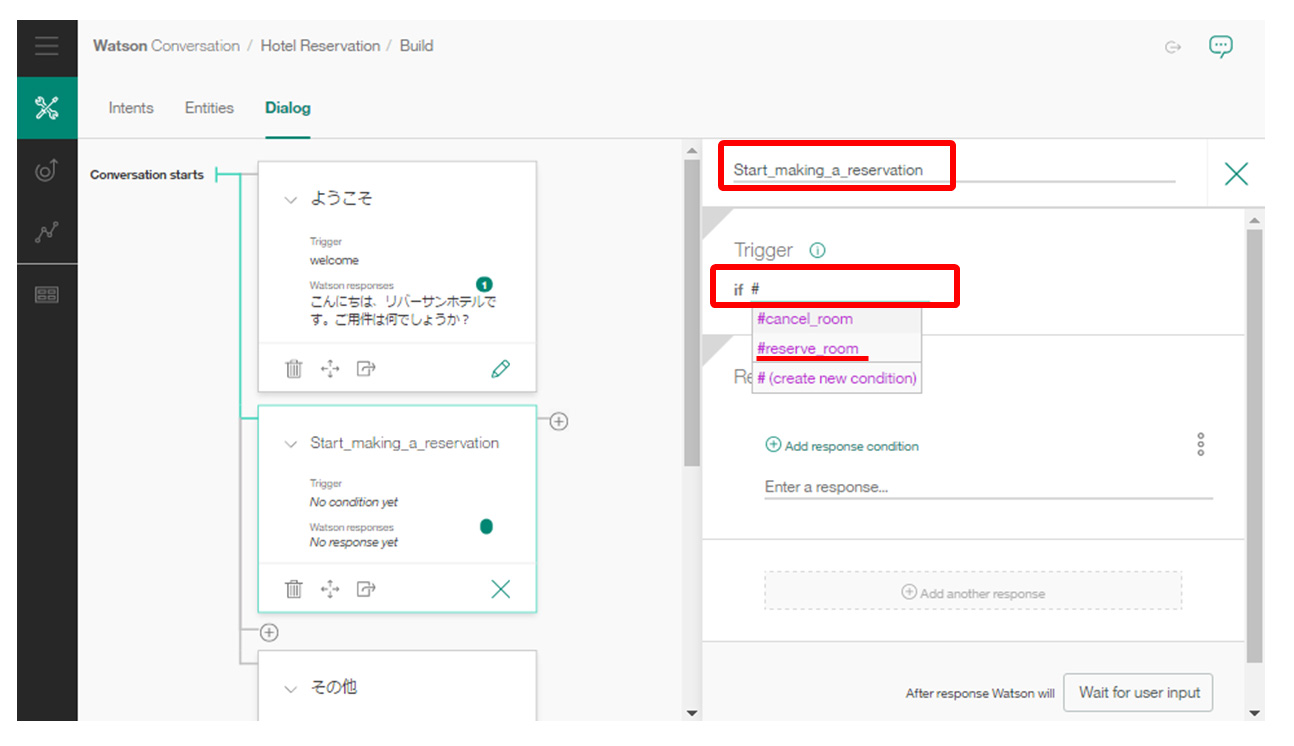Click Add response condition link

[x=842, y=446]
